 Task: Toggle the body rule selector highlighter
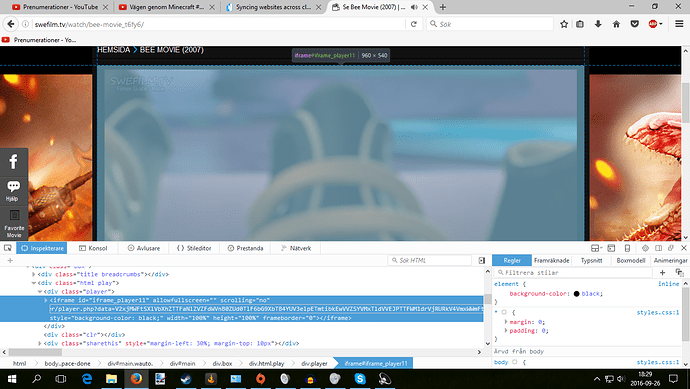(x=514, y=362)
